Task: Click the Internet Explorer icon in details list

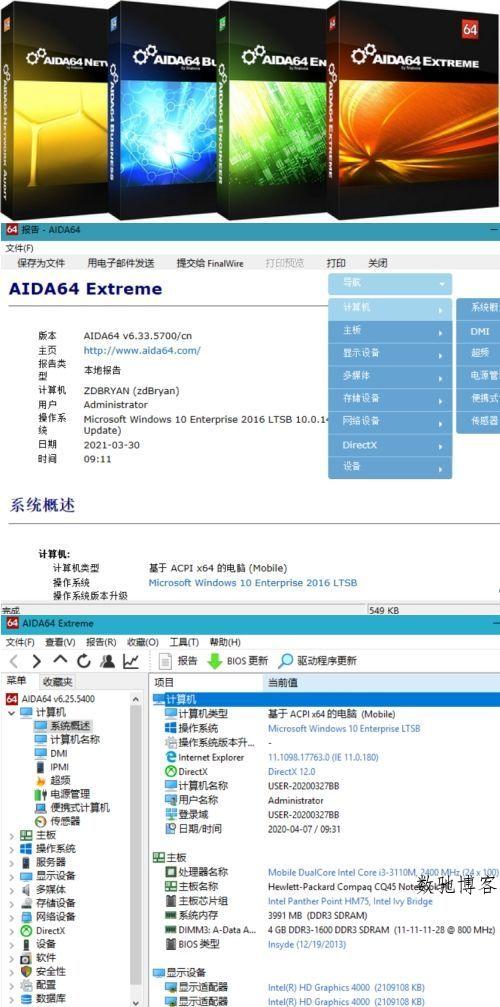Action: point(171,757)
